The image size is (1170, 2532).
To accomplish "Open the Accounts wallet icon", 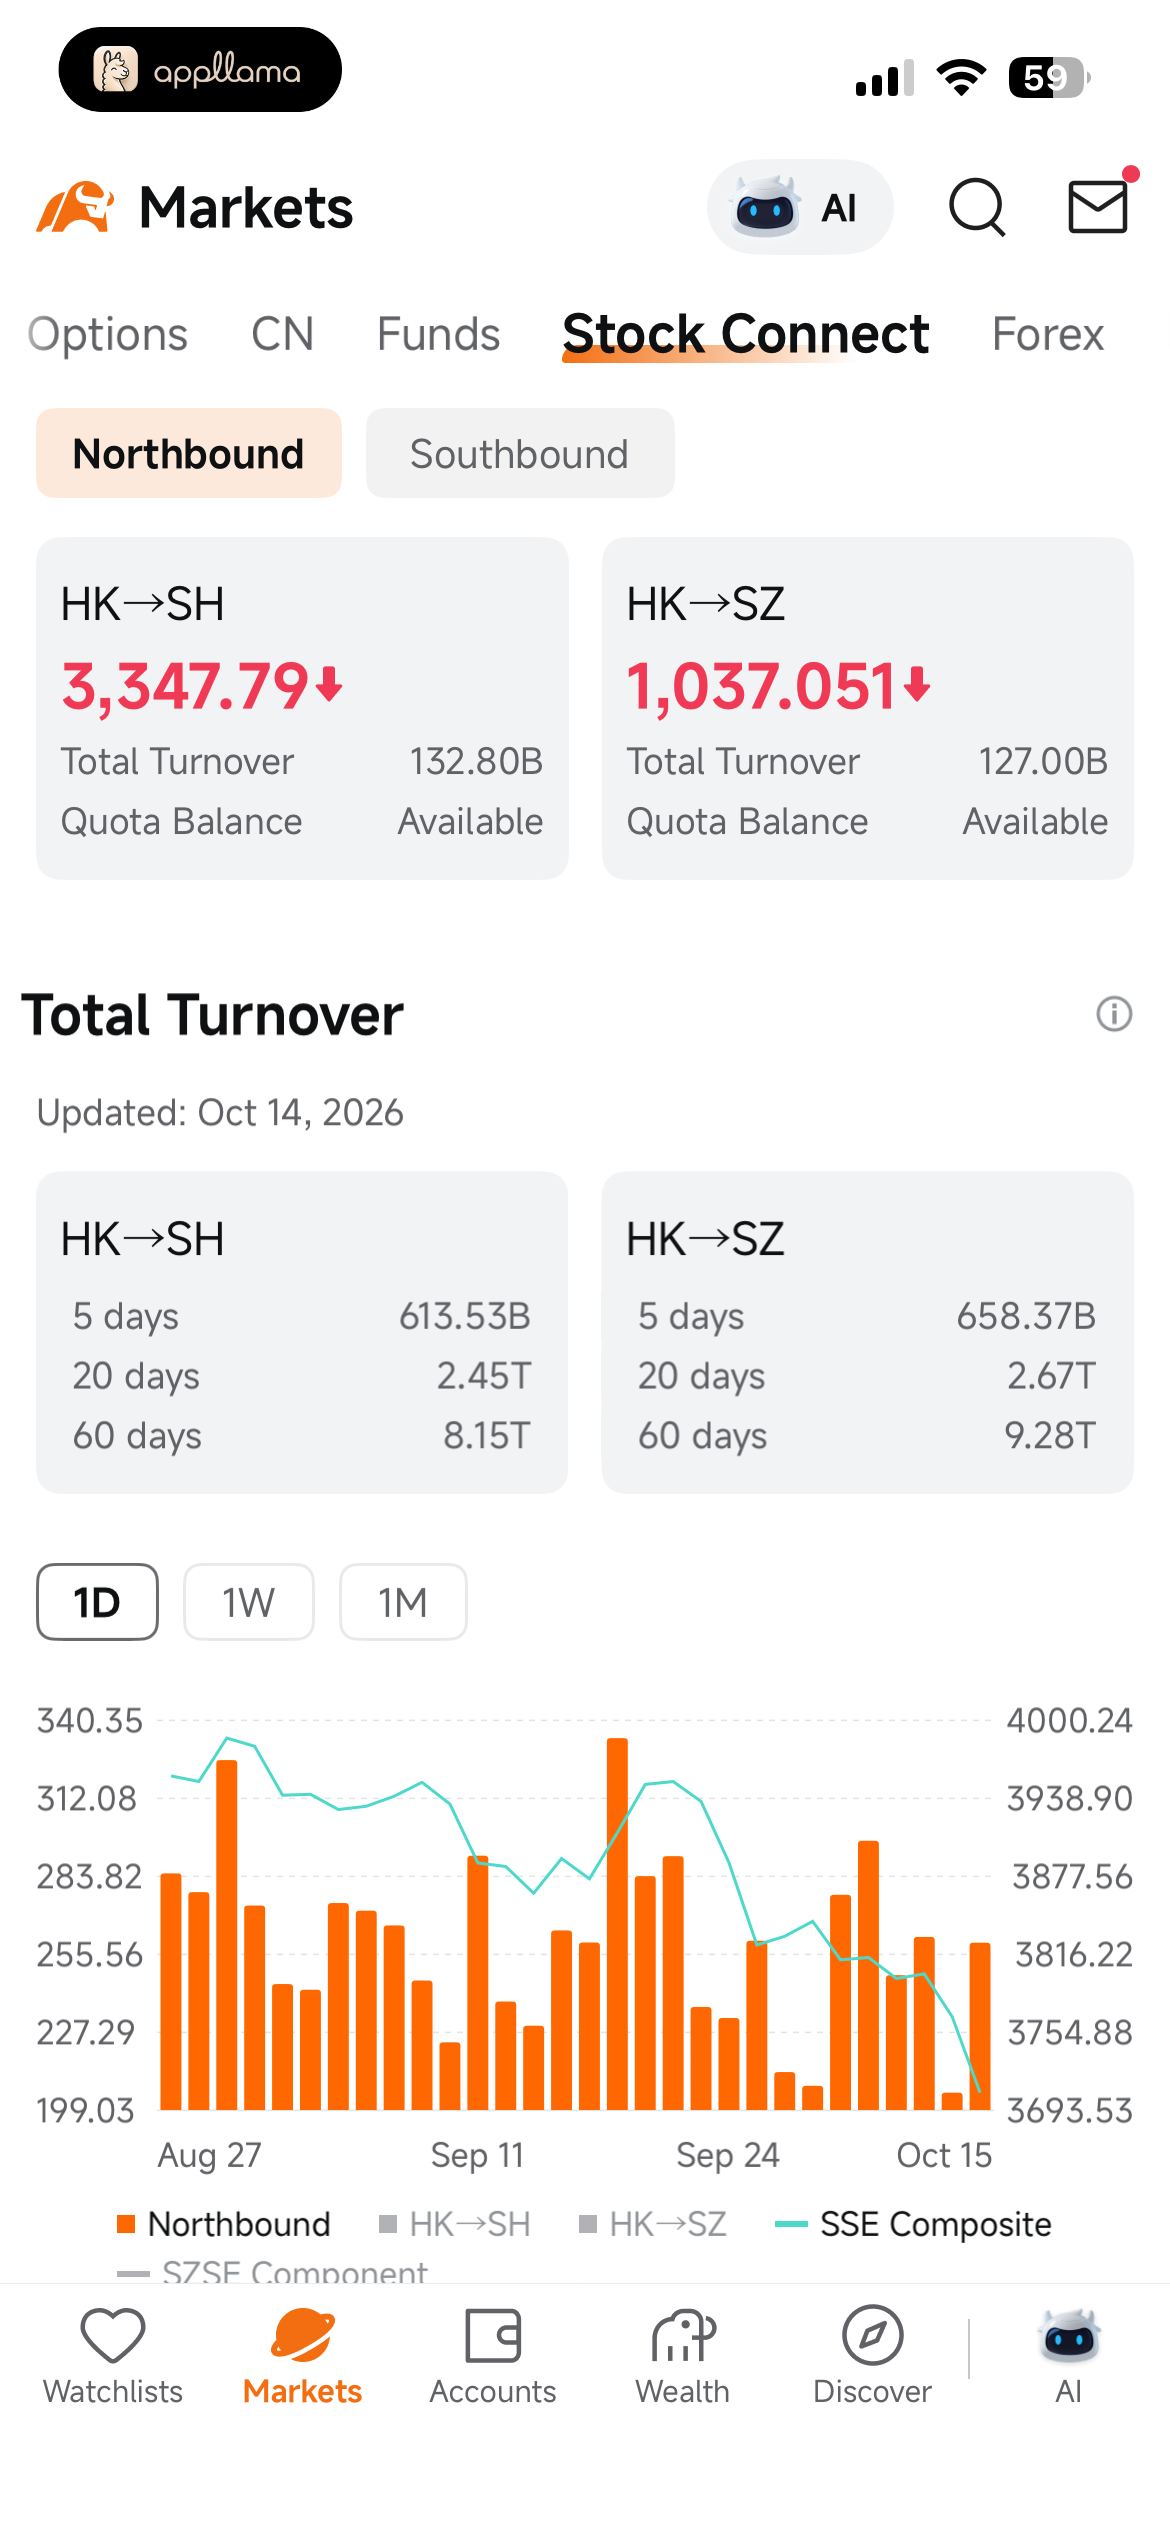I will 493,2336.
